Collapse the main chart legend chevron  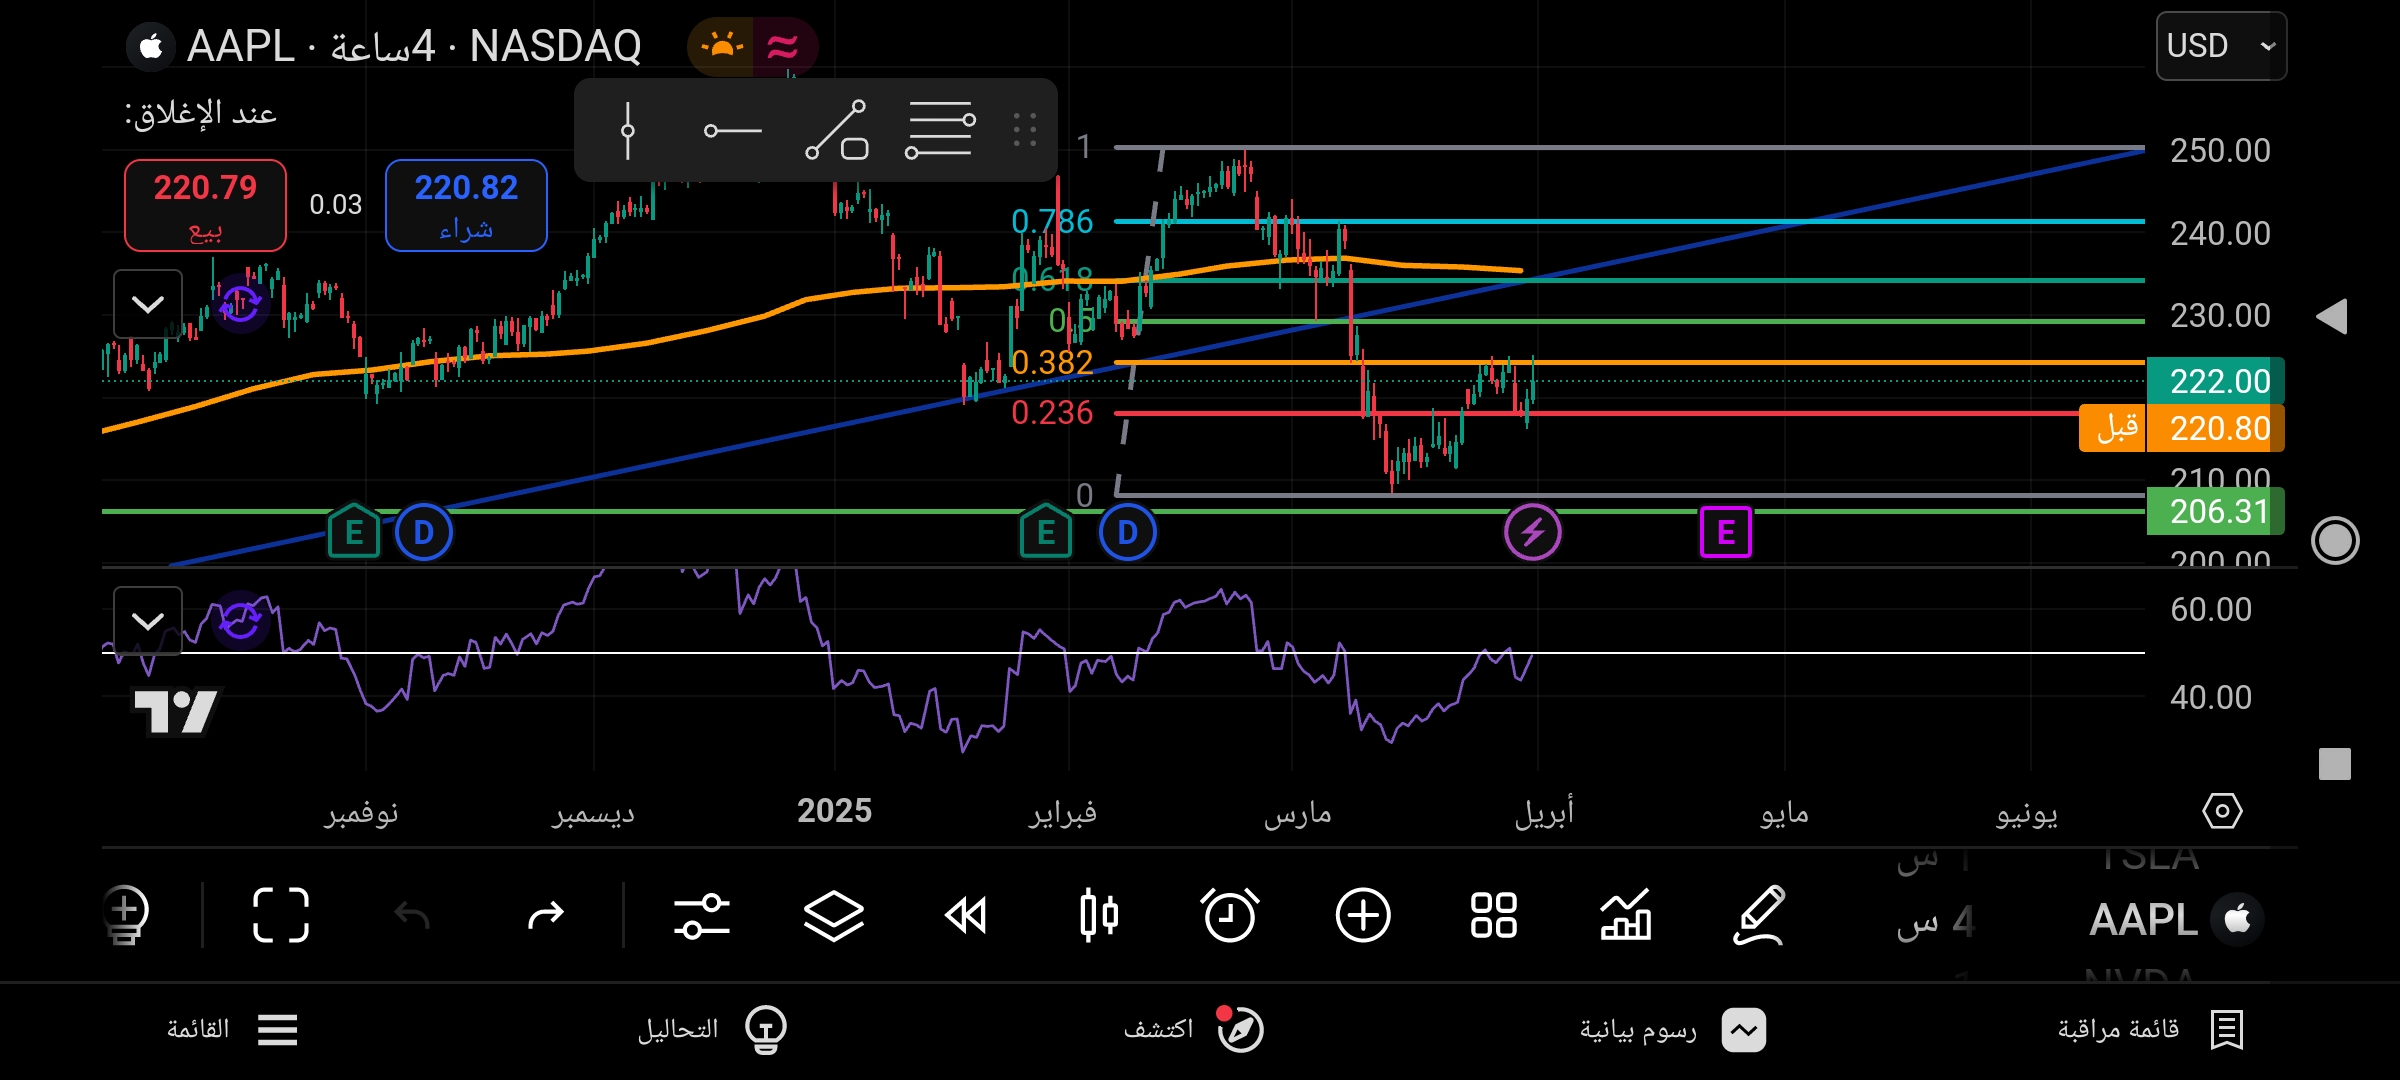click(148, 304)
